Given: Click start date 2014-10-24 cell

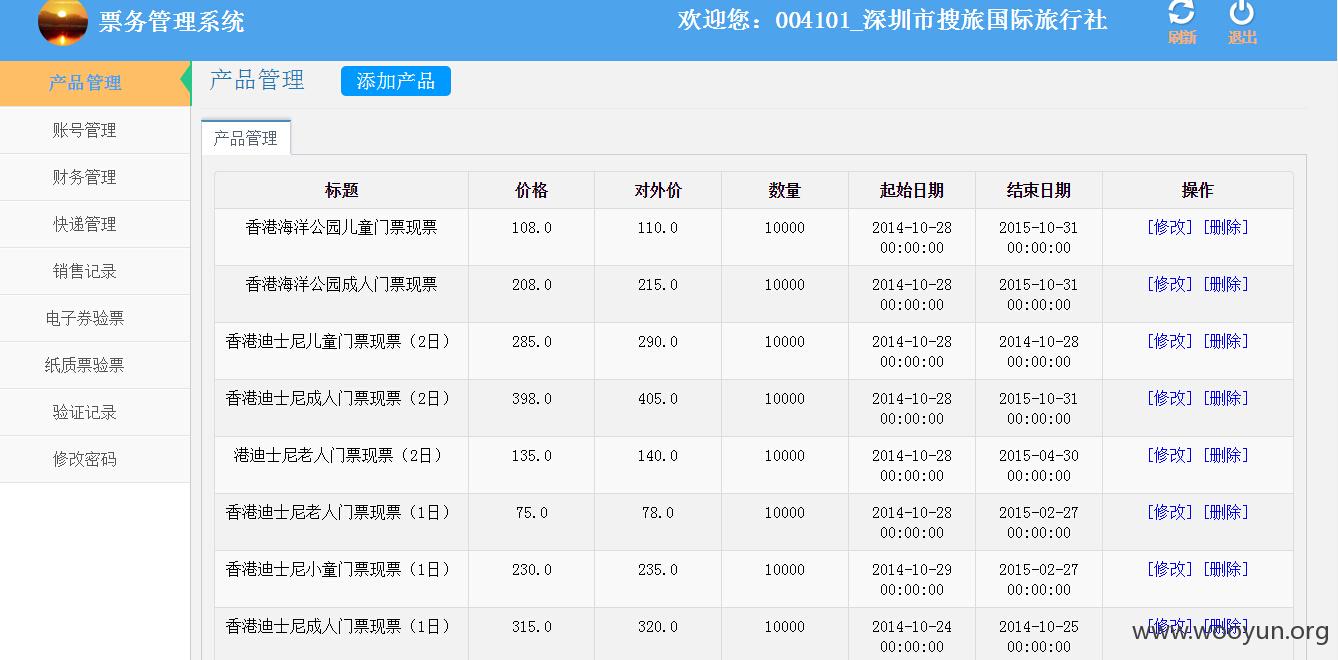Looking at the screenshot, I should (x=912, y=636).
